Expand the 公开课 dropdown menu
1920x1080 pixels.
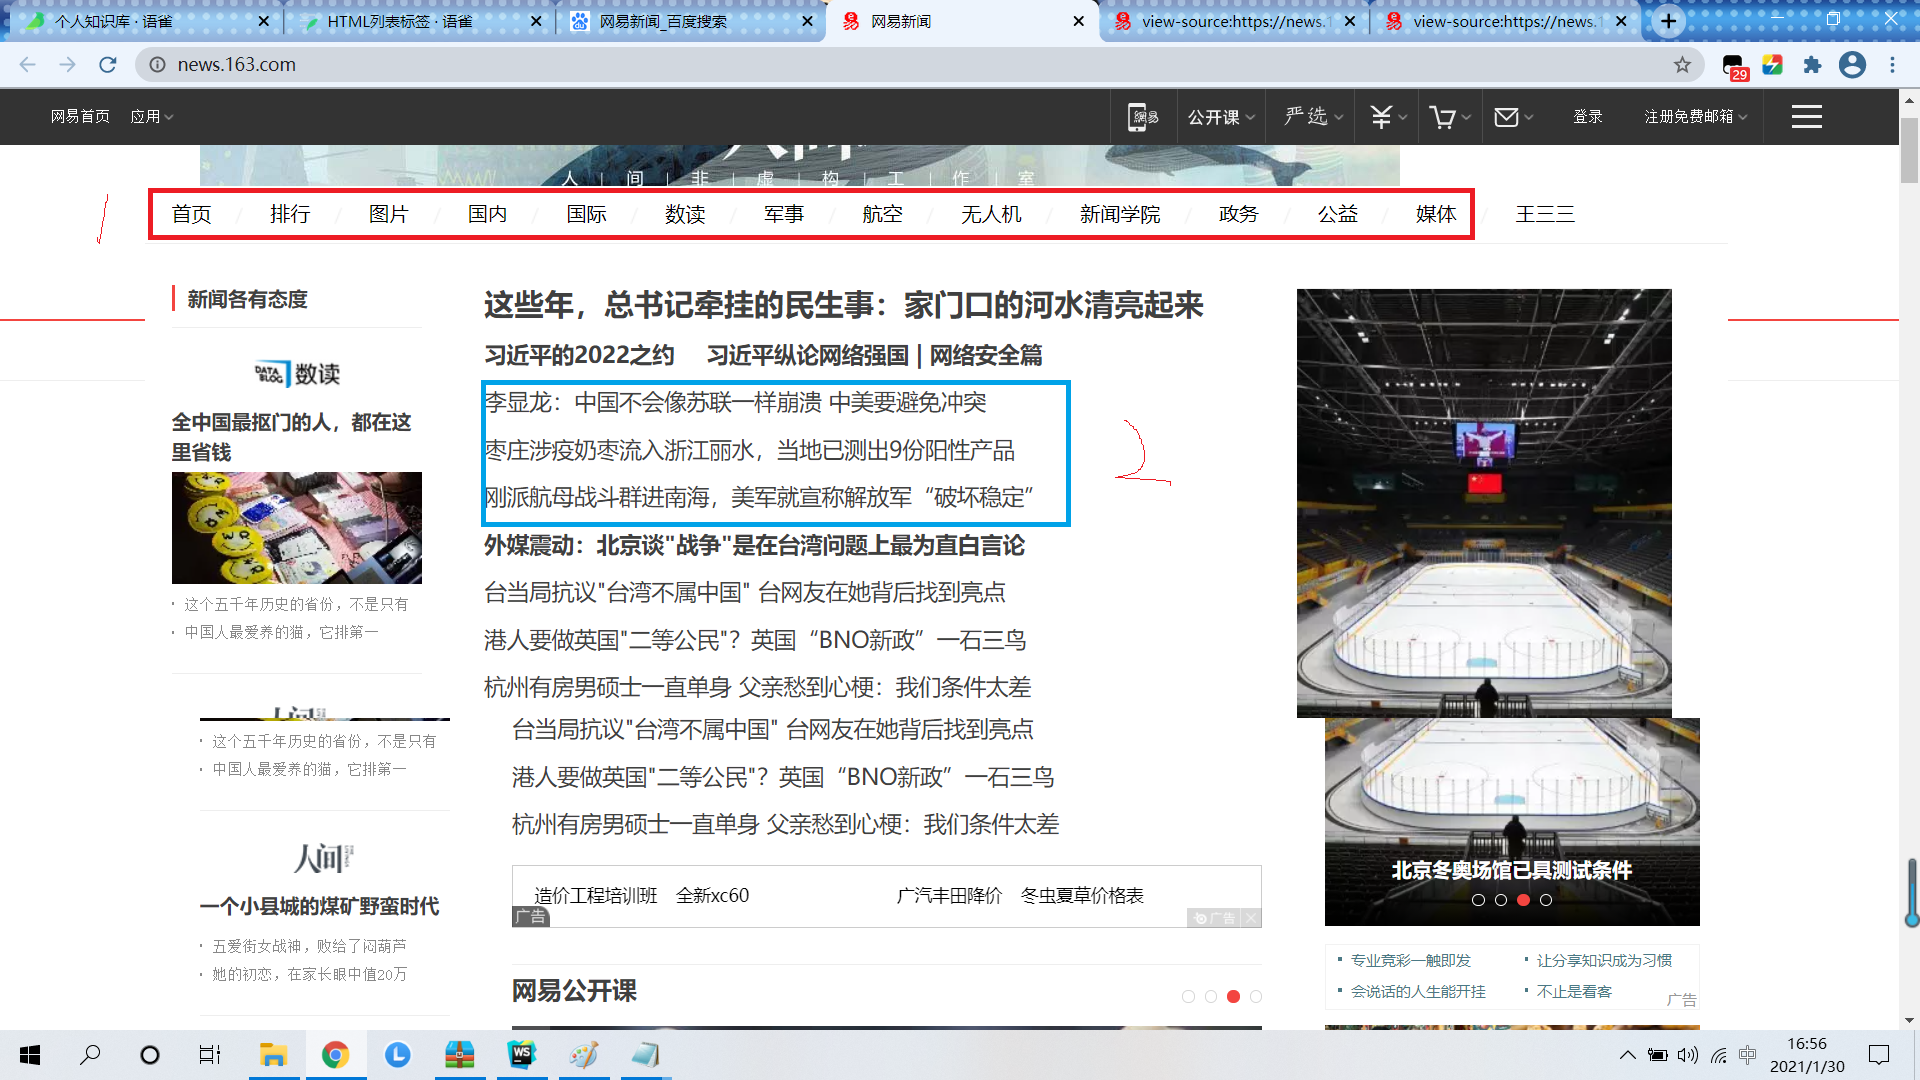[1220, 117]
